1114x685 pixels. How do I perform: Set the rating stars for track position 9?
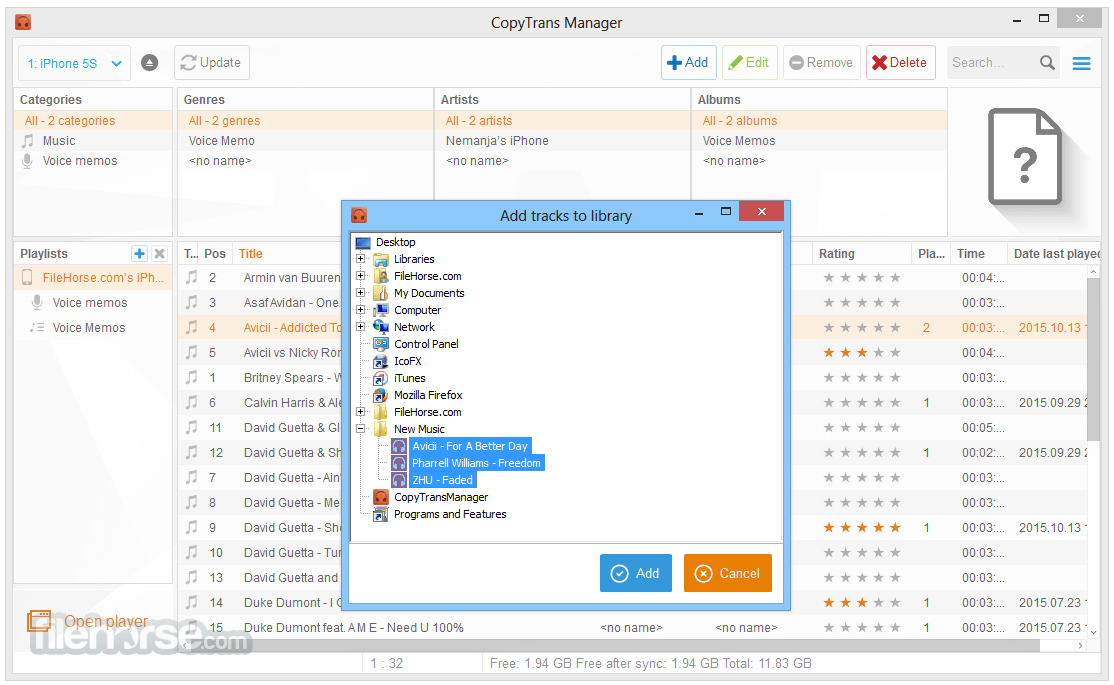pos(862,527)
